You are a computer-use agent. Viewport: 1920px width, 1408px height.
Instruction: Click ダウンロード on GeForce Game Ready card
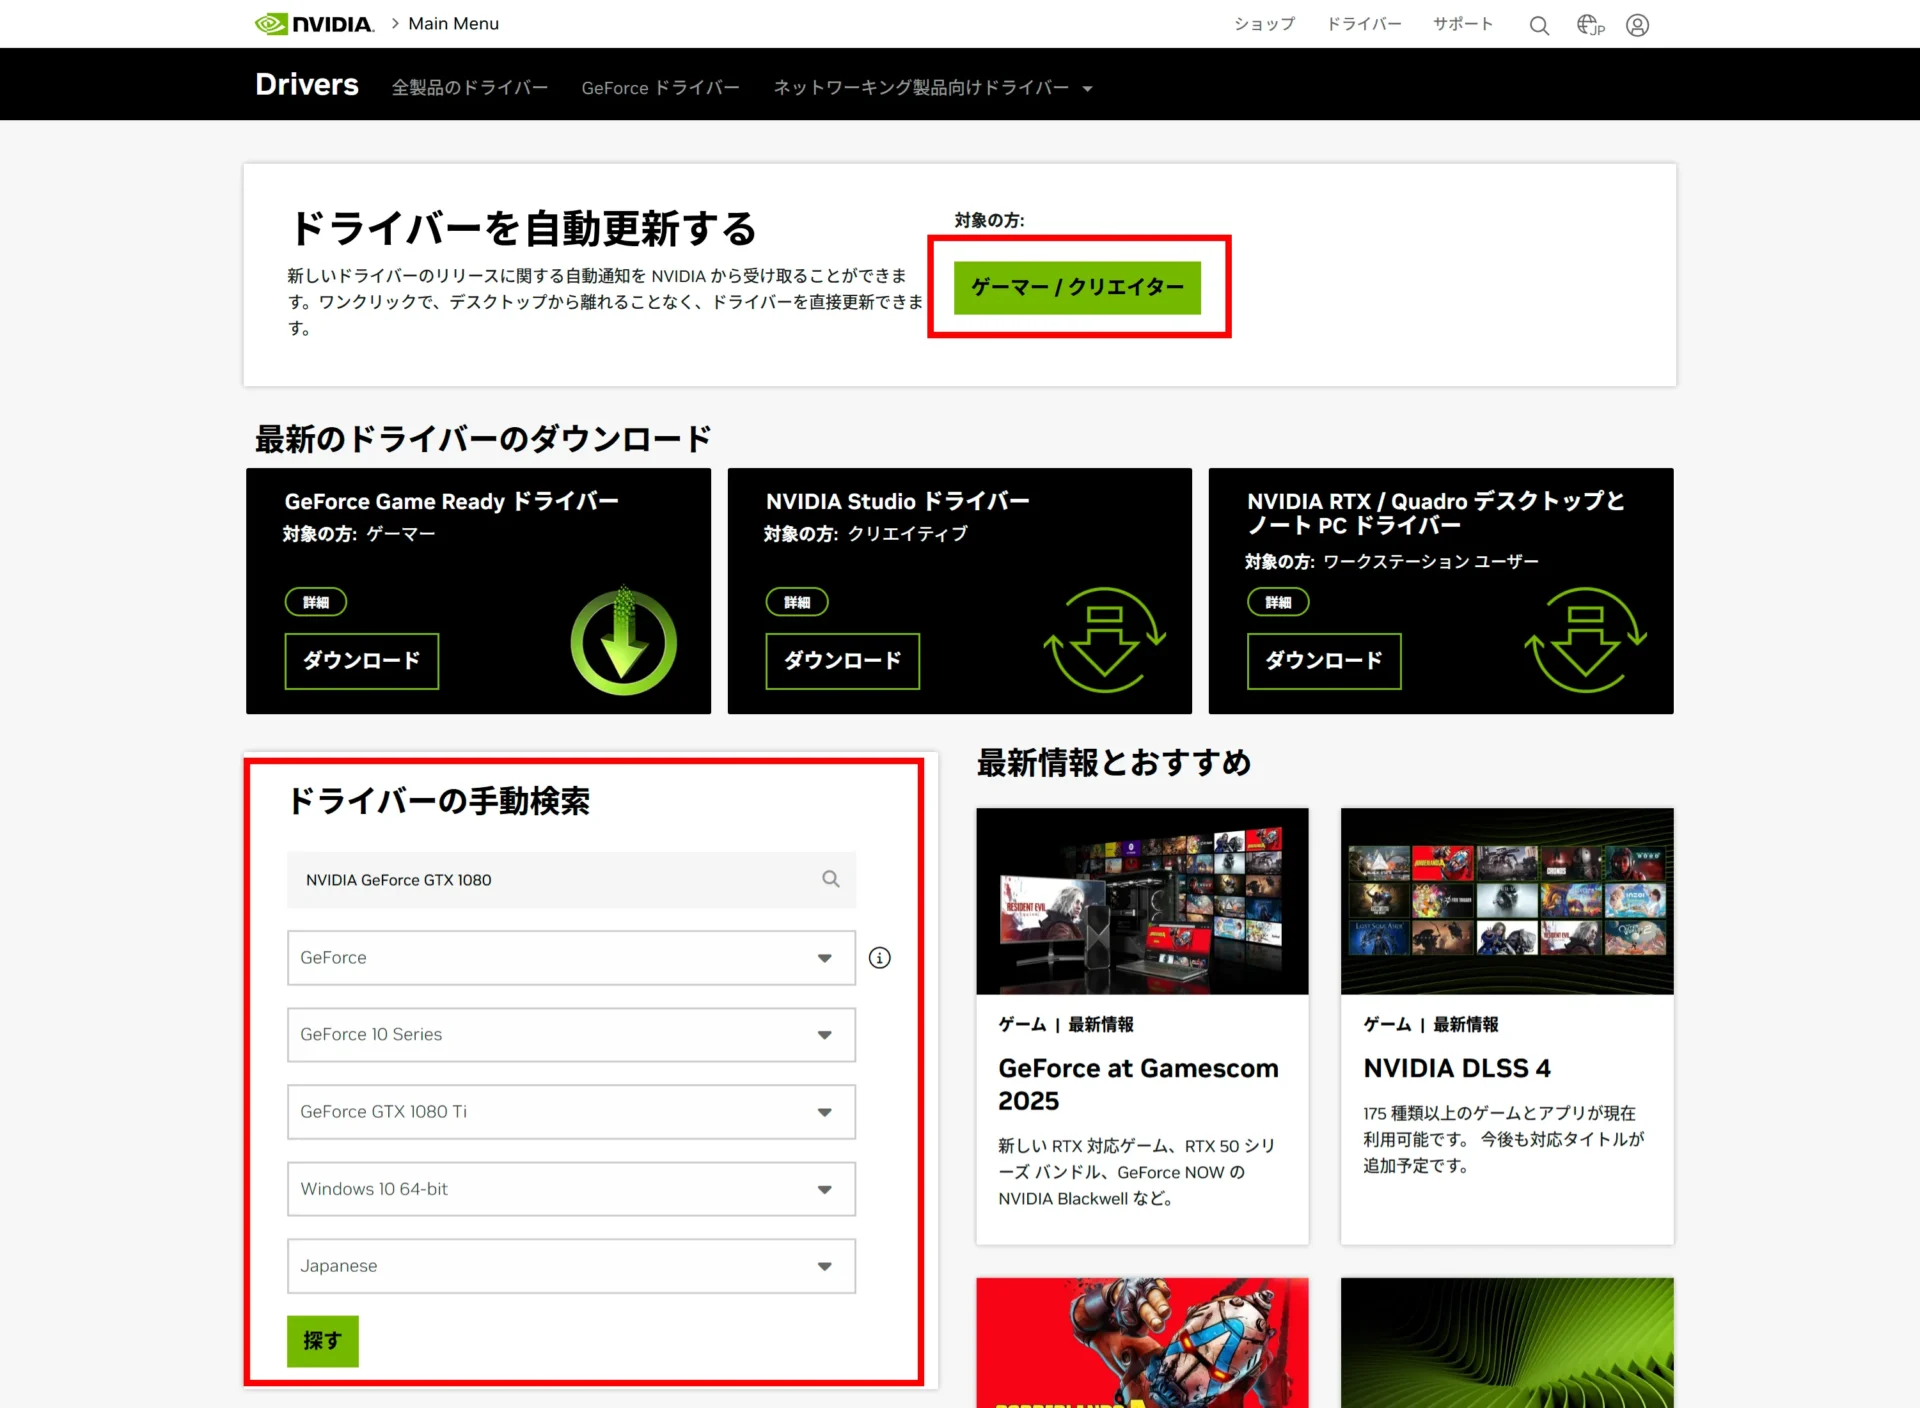coord(361,661)
